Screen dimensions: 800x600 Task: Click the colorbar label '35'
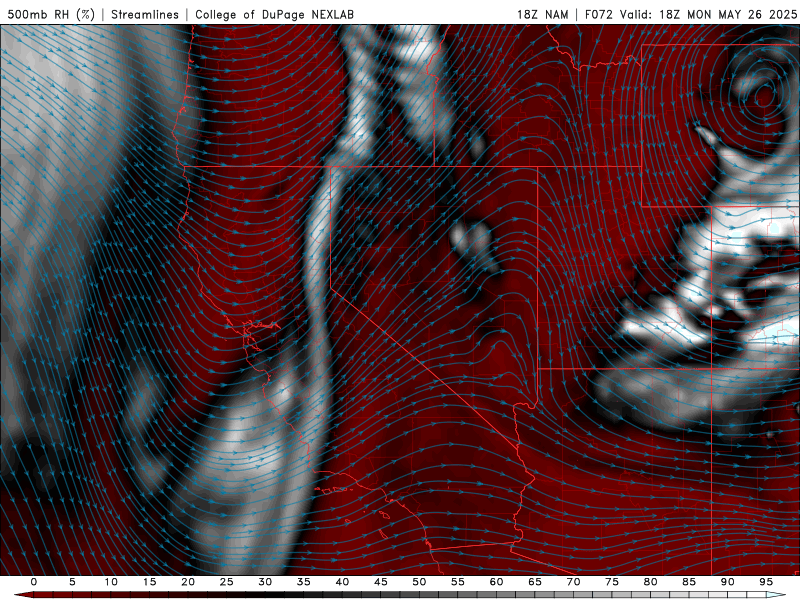click(304, 582)
